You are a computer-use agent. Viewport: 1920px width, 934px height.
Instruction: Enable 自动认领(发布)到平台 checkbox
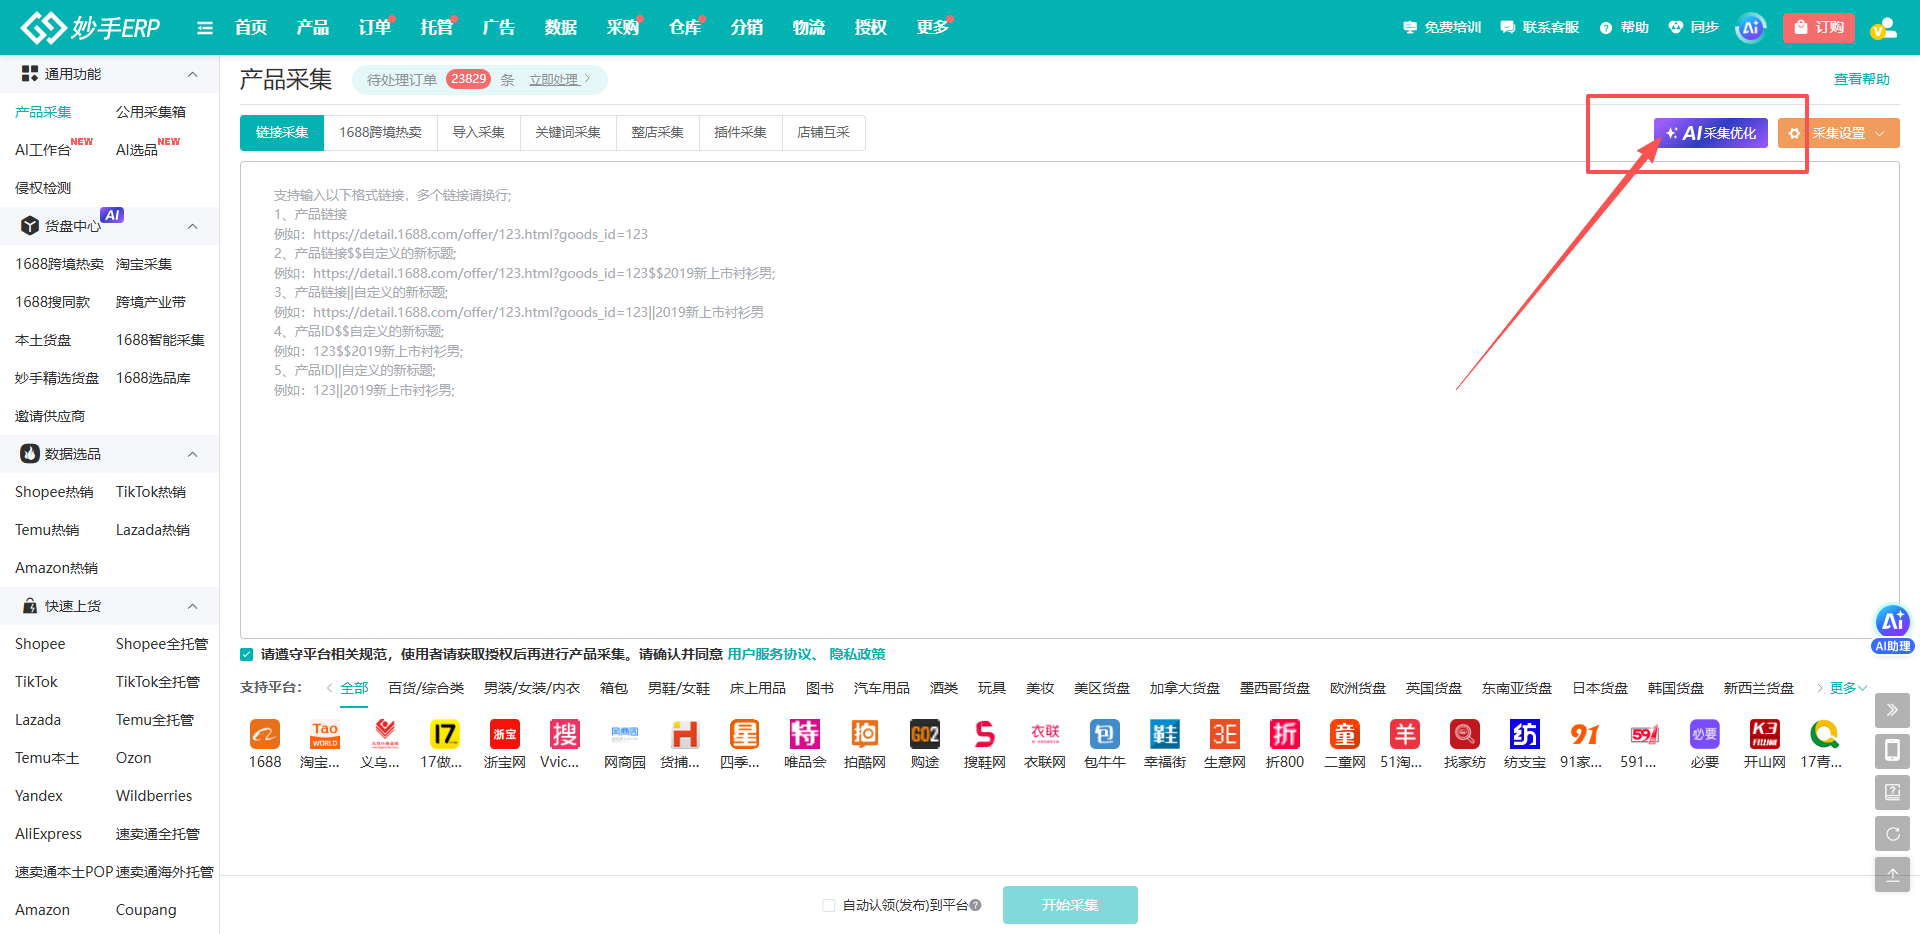pyautogui.click(x=828, y=905)
